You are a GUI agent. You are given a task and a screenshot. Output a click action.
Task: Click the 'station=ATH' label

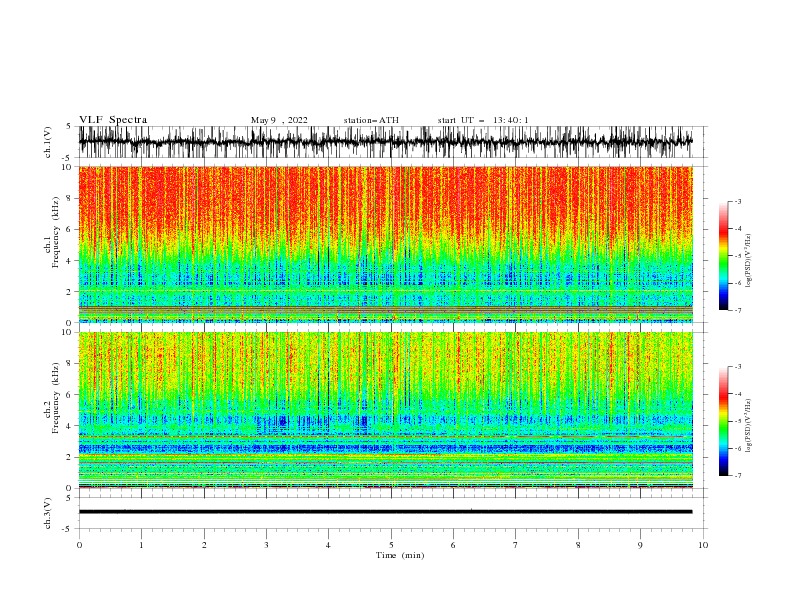tap(371, 120)
